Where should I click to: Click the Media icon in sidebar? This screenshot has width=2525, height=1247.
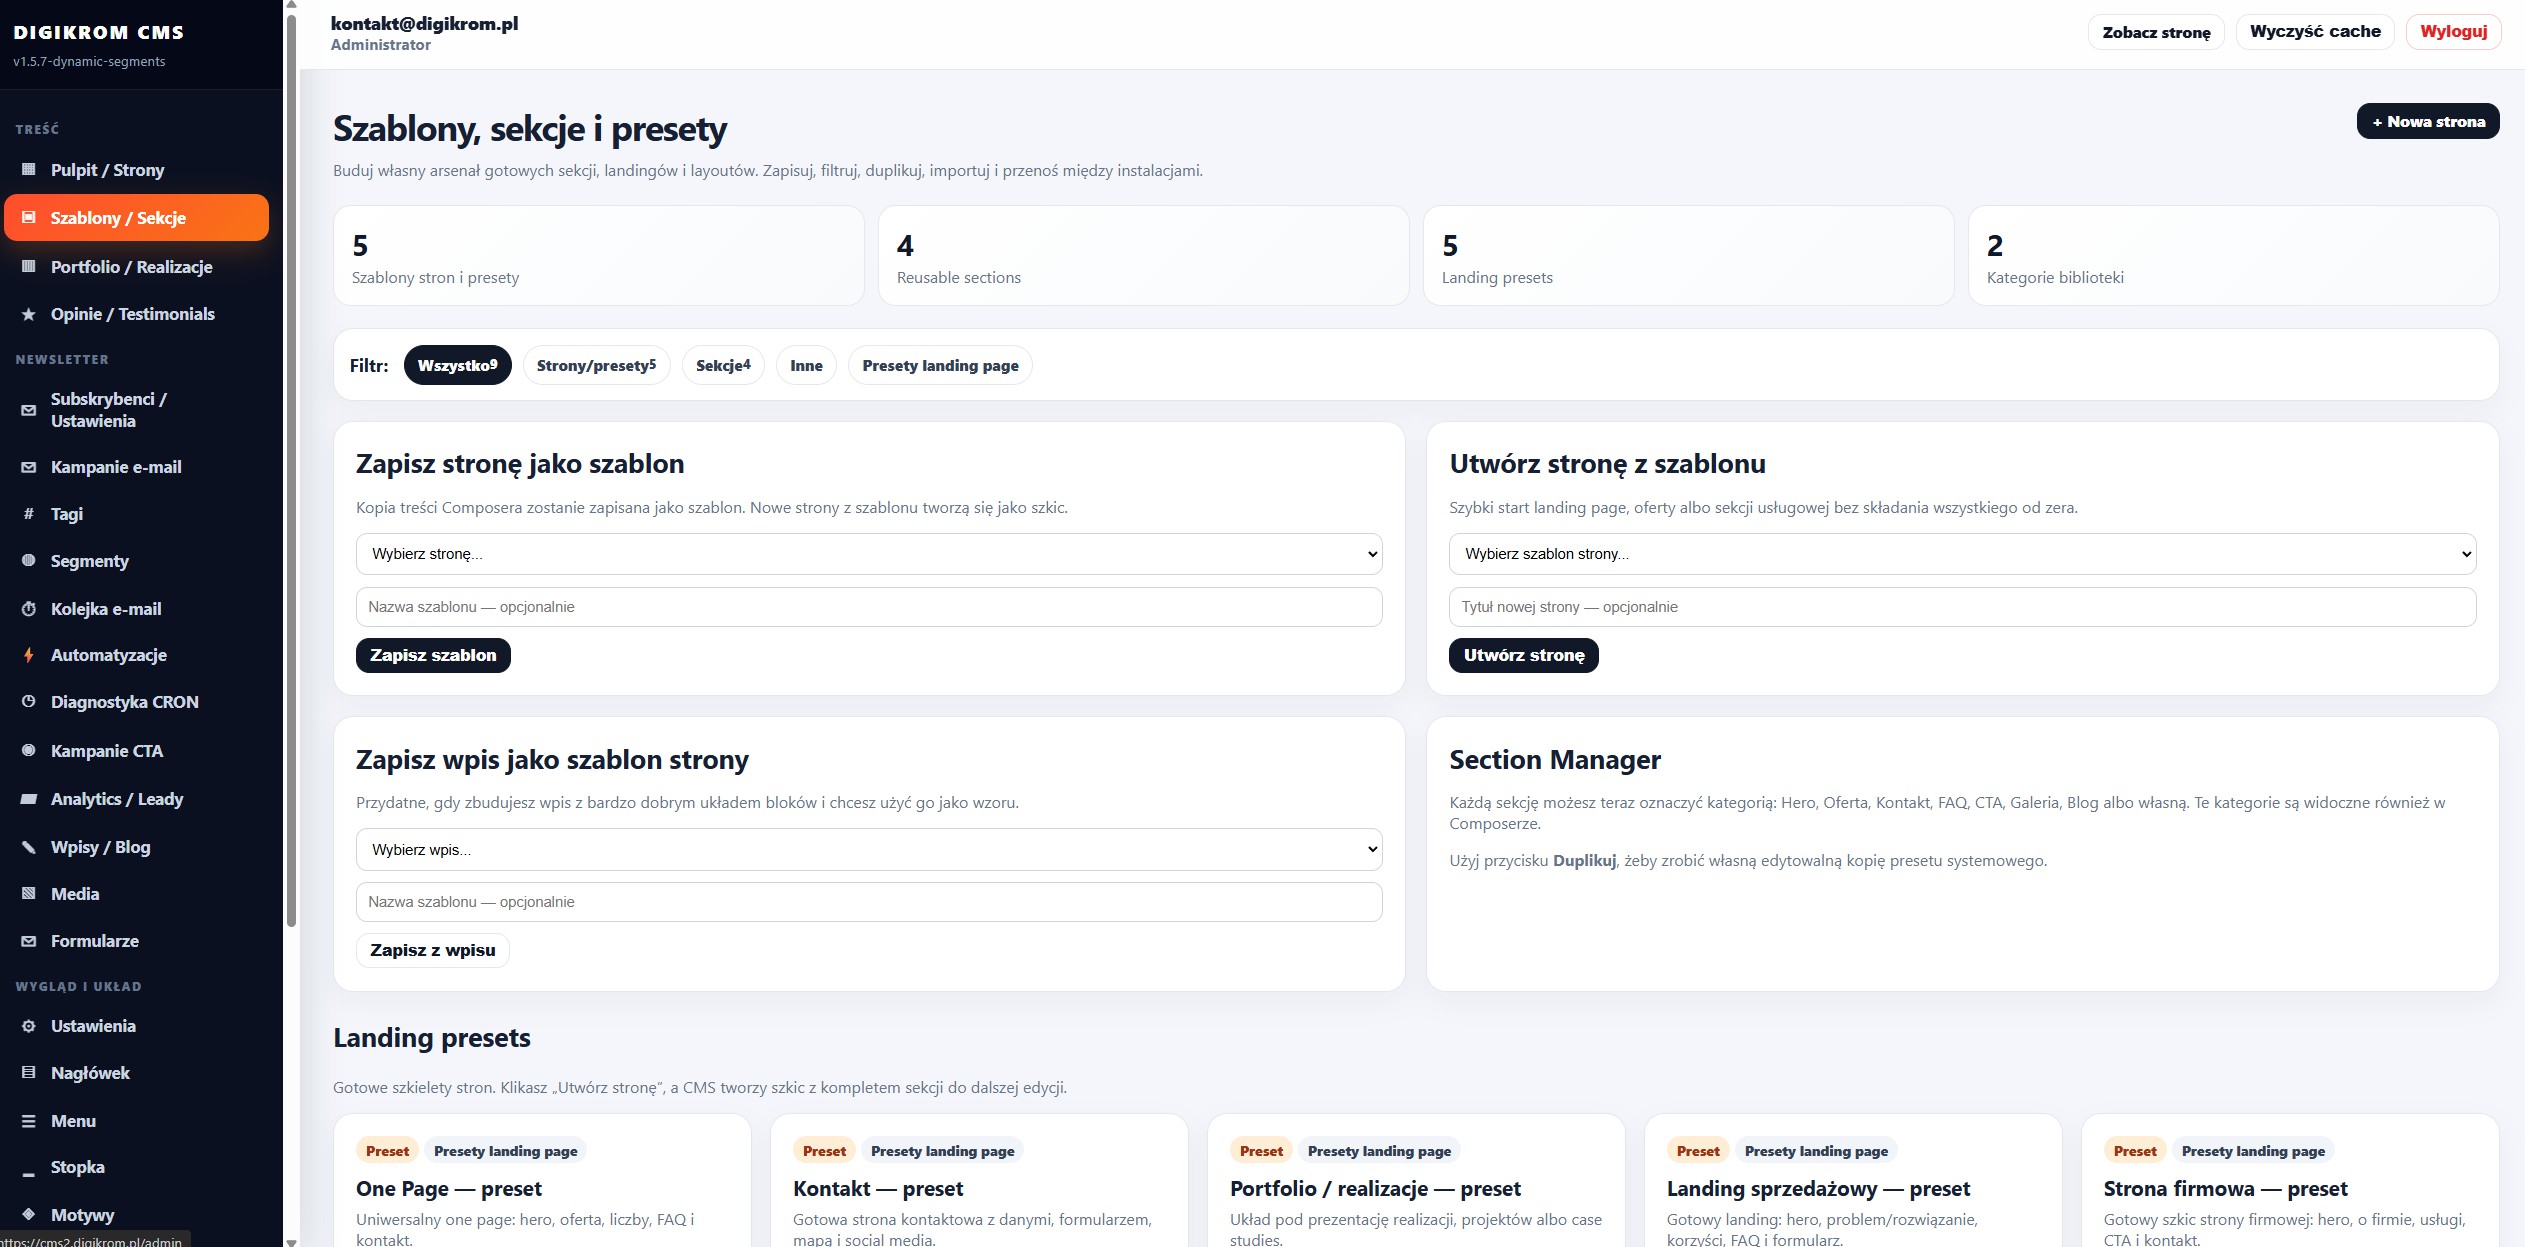29,894
